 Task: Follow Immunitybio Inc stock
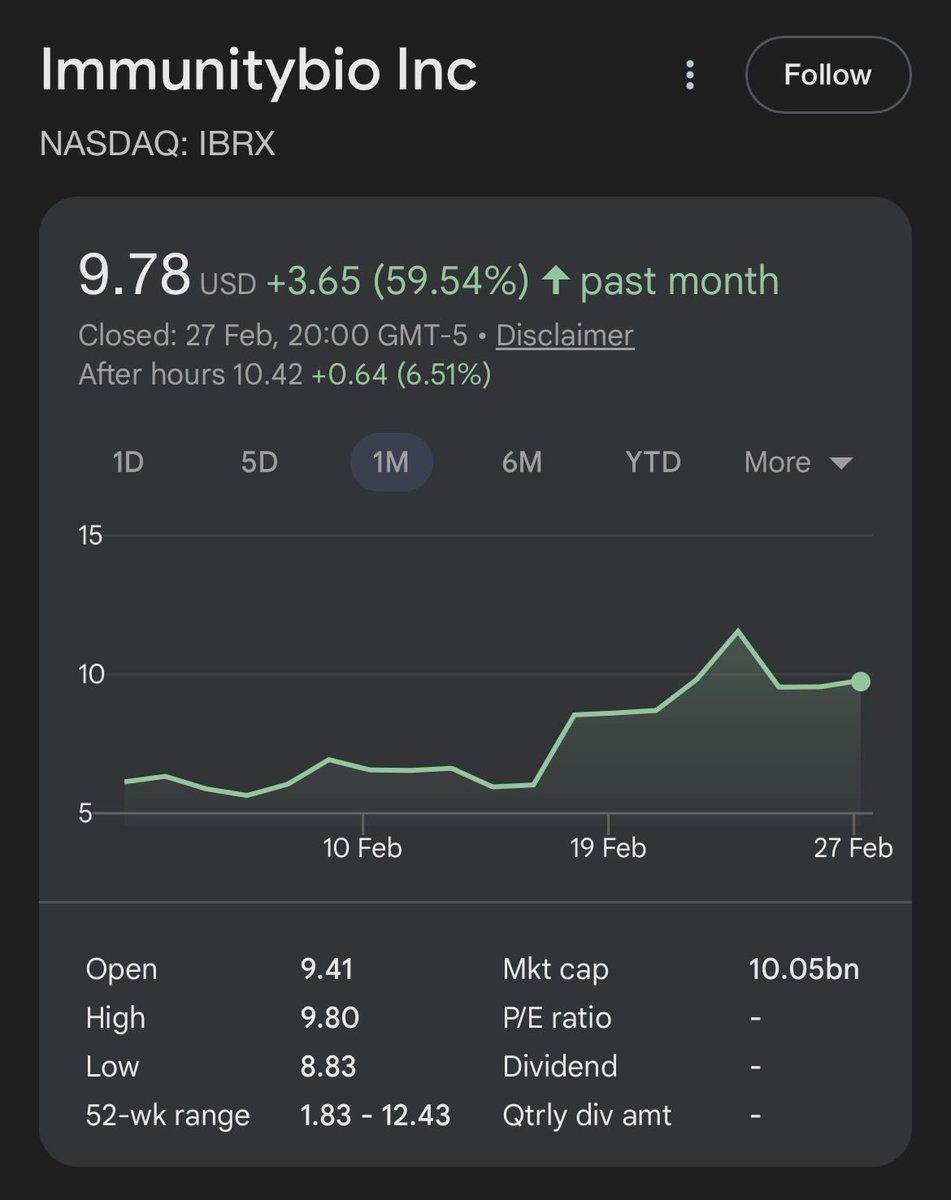click(827, 74)
